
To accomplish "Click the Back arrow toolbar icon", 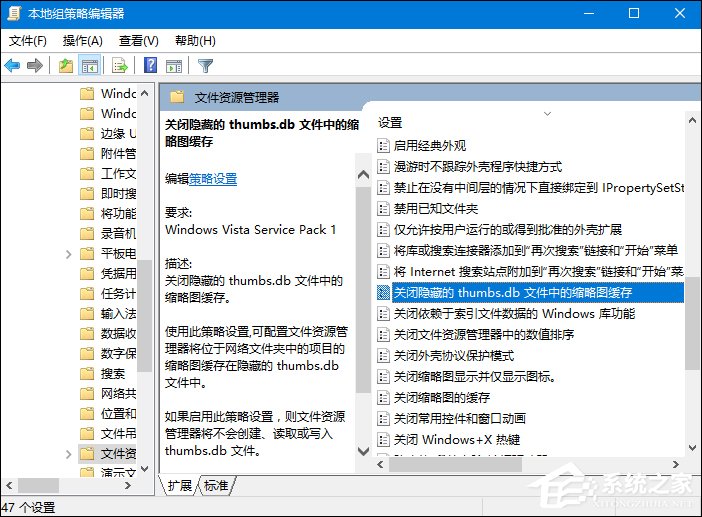I will [13, 66].
